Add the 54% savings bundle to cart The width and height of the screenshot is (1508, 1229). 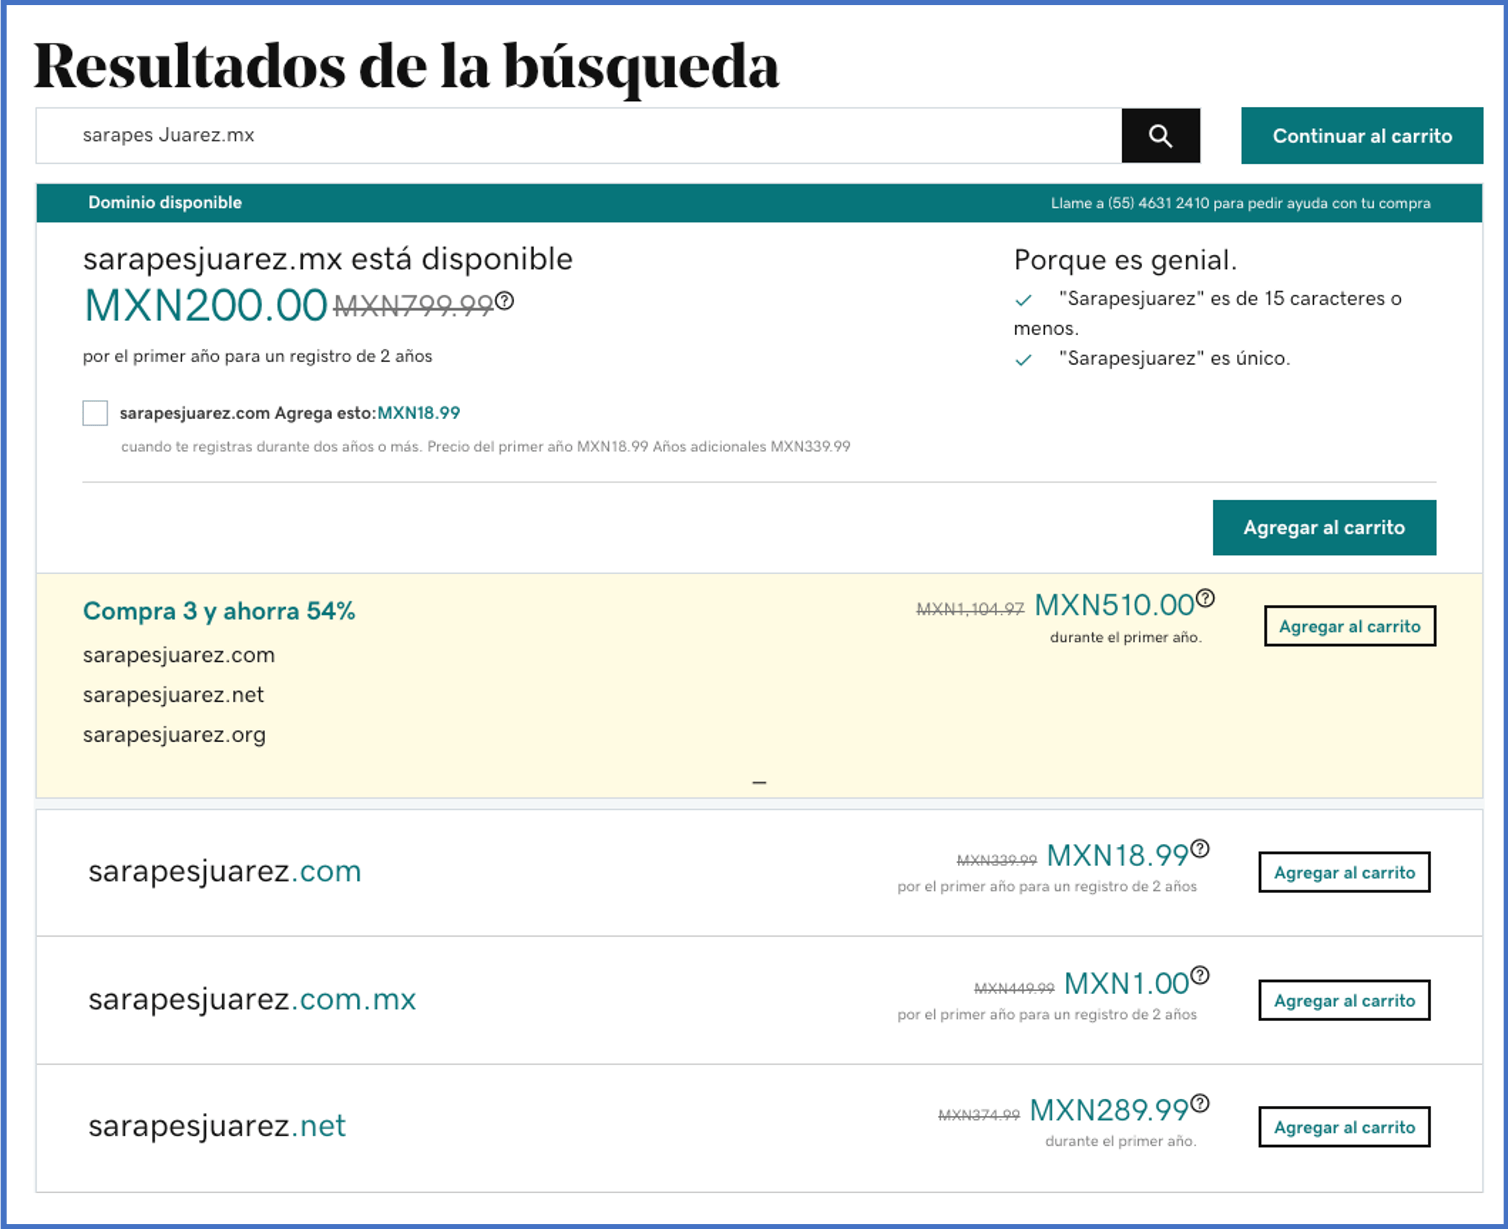pyautogui.click(x=1349, y=626)
